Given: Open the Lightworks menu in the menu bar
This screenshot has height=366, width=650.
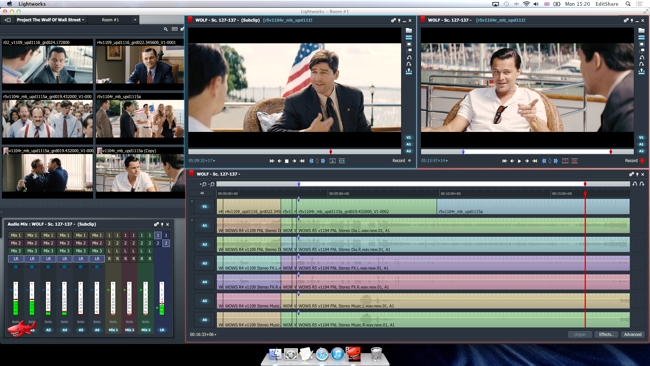Looking at the screenshot, I should (32, 4).
